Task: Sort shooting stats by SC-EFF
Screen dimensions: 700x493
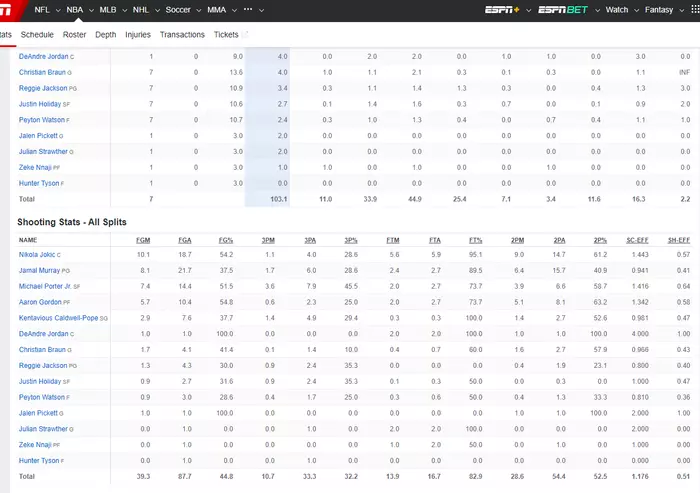Action: click(637, 240)
